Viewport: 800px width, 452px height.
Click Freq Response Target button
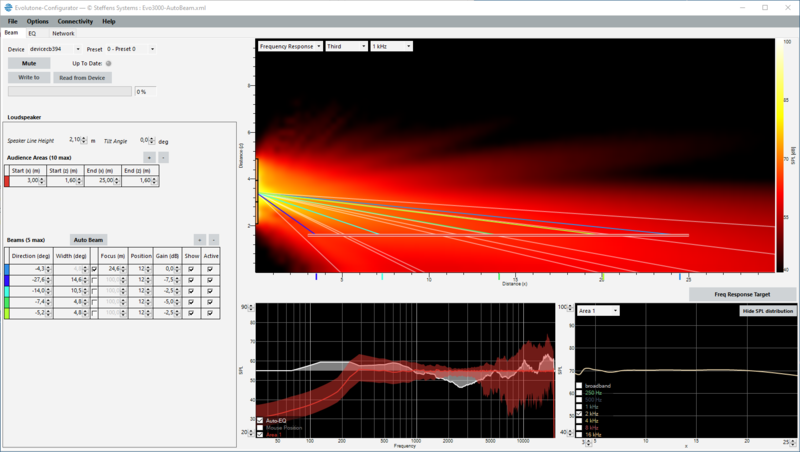pyautogui.click(x=742, y=294)
